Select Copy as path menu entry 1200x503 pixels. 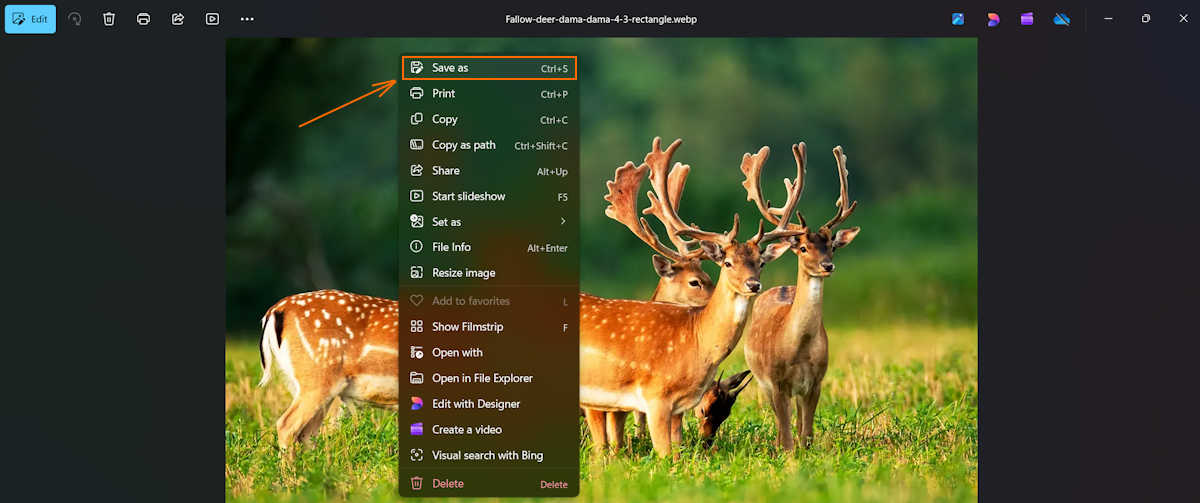(x=489, y=145)
